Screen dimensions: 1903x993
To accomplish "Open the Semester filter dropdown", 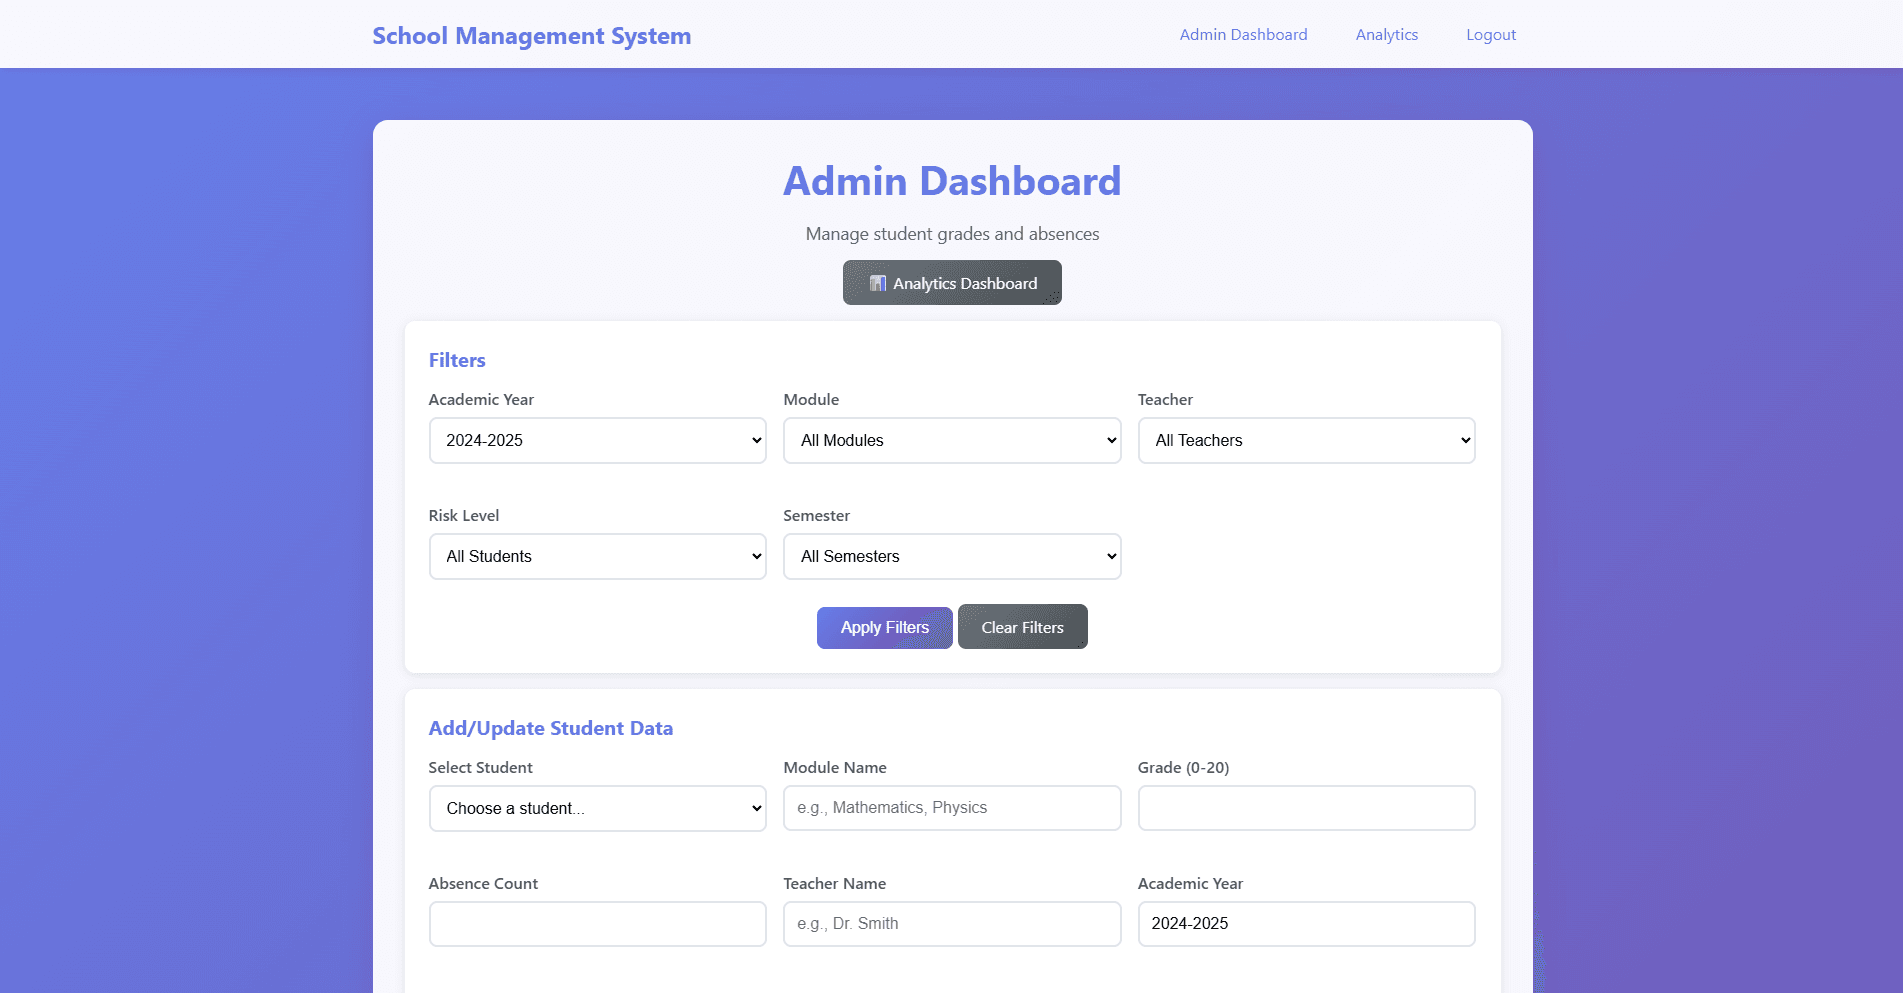I will [951, 557].
